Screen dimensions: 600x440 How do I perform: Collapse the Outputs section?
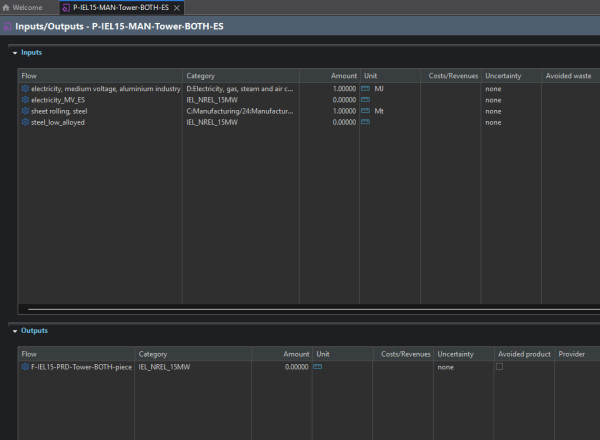pyautogui.click(x=15, y=330)
